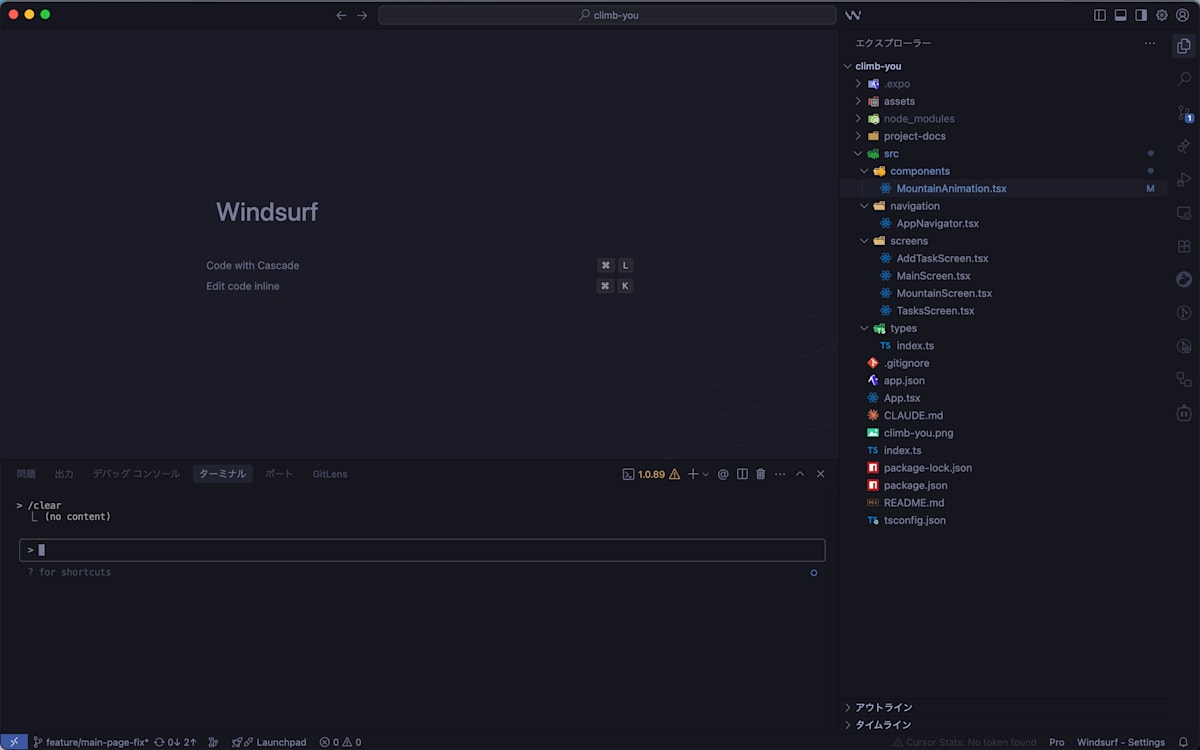1200x750 pixels.
Task: Open the Search view in activity bar
Action: 1184,79
